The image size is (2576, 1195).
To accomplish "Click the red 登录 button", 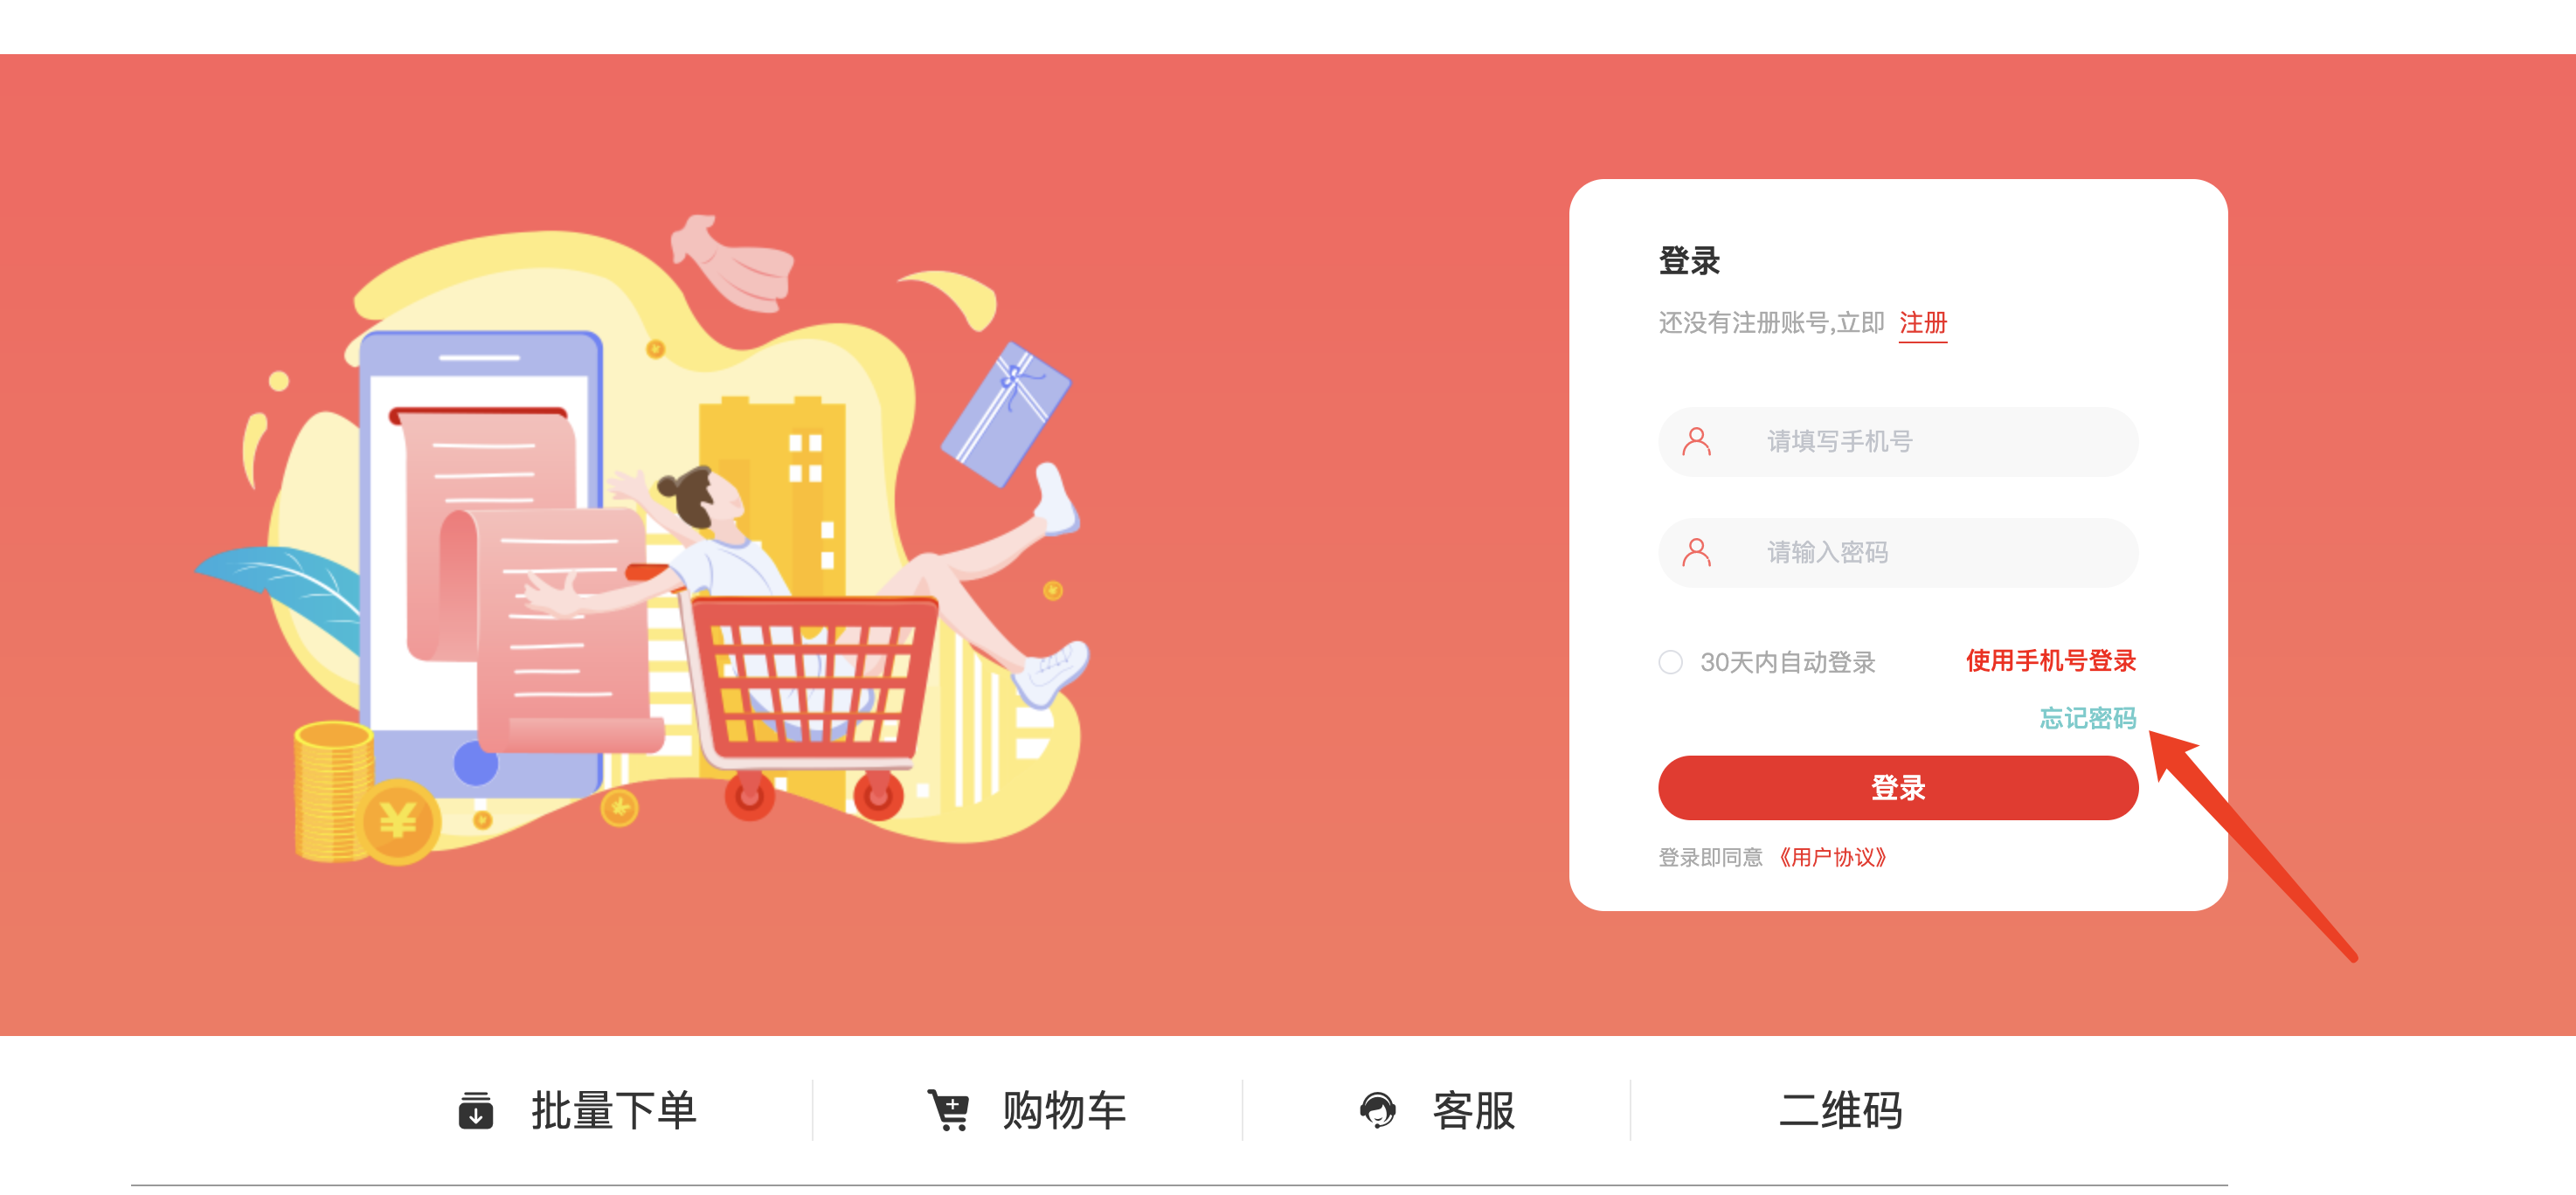I will (x=1897, y=788).
